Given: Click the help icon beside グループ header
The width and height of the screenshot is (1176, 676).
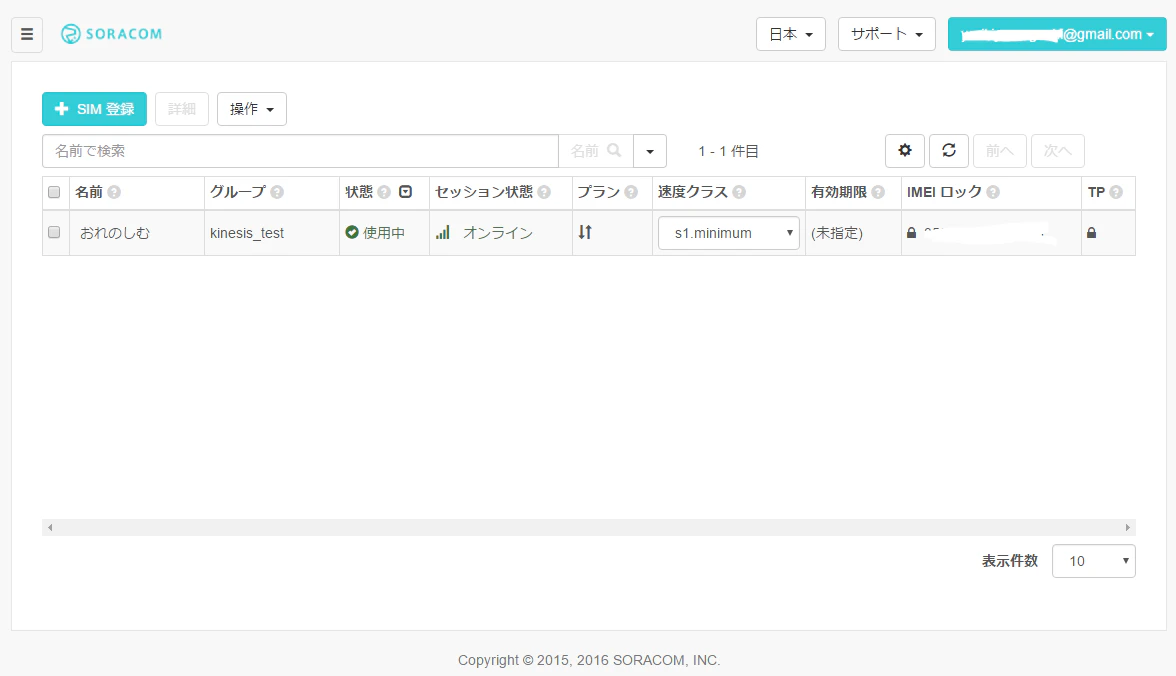Looking at the screenshot, I should coord(278,192).
